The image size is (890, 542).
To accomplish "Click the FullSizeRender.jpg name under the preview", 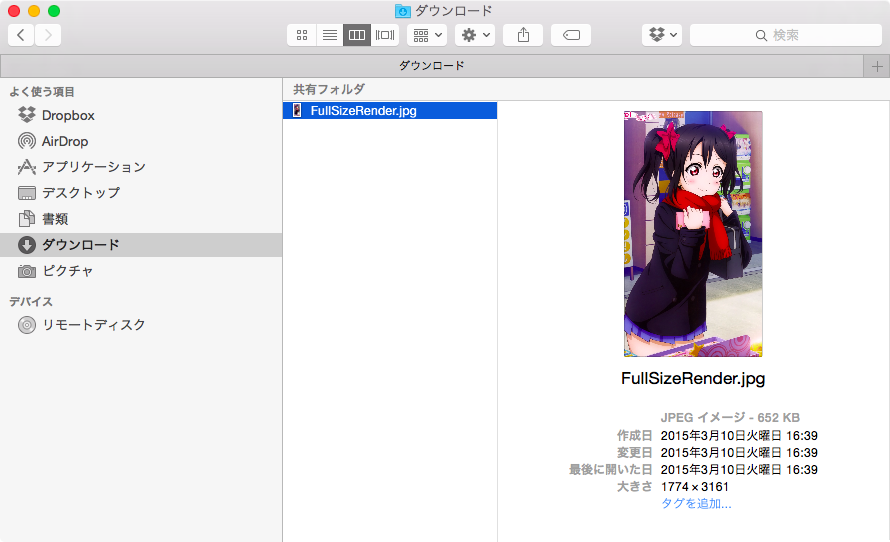I will click(x=693, y=379).
